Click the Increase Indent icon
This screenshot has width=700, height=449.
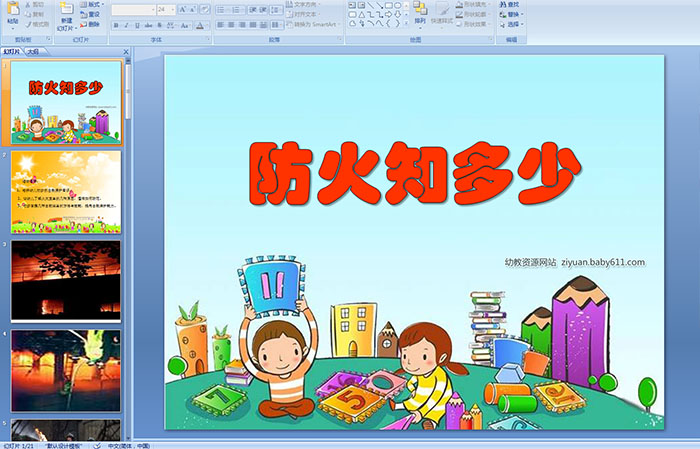coord(263,9)
